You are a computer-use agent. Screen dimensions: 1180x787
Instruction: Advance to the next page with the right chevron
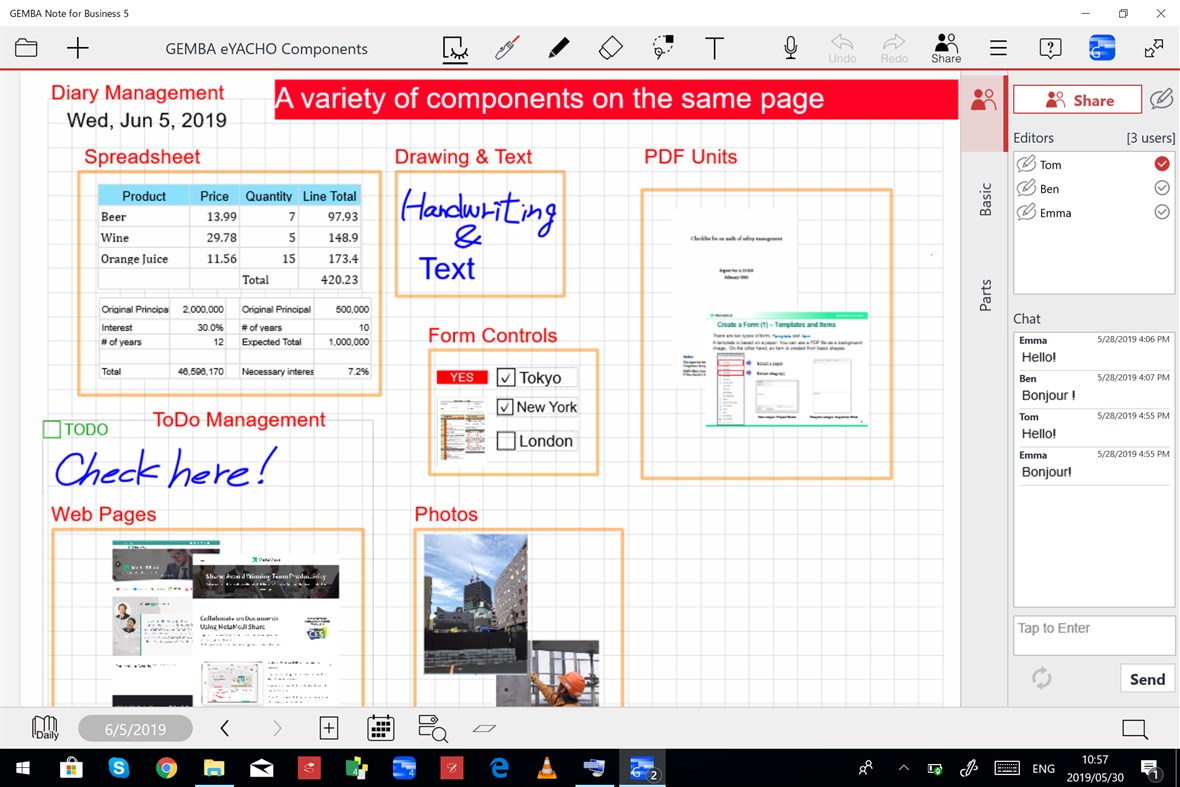coord(276,728)
